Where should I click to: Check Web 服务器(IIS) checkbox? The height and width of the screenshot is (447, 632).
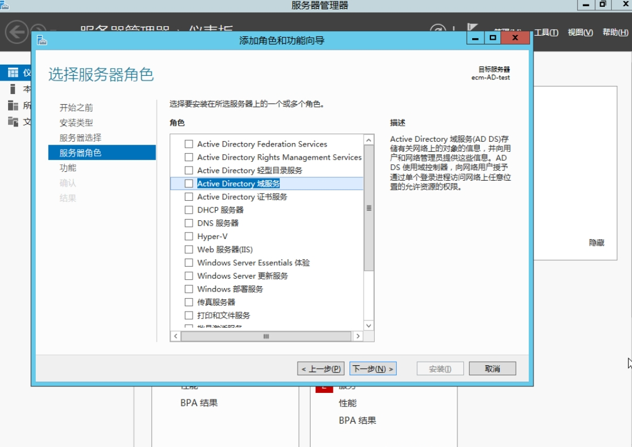[x=188, y=249]
